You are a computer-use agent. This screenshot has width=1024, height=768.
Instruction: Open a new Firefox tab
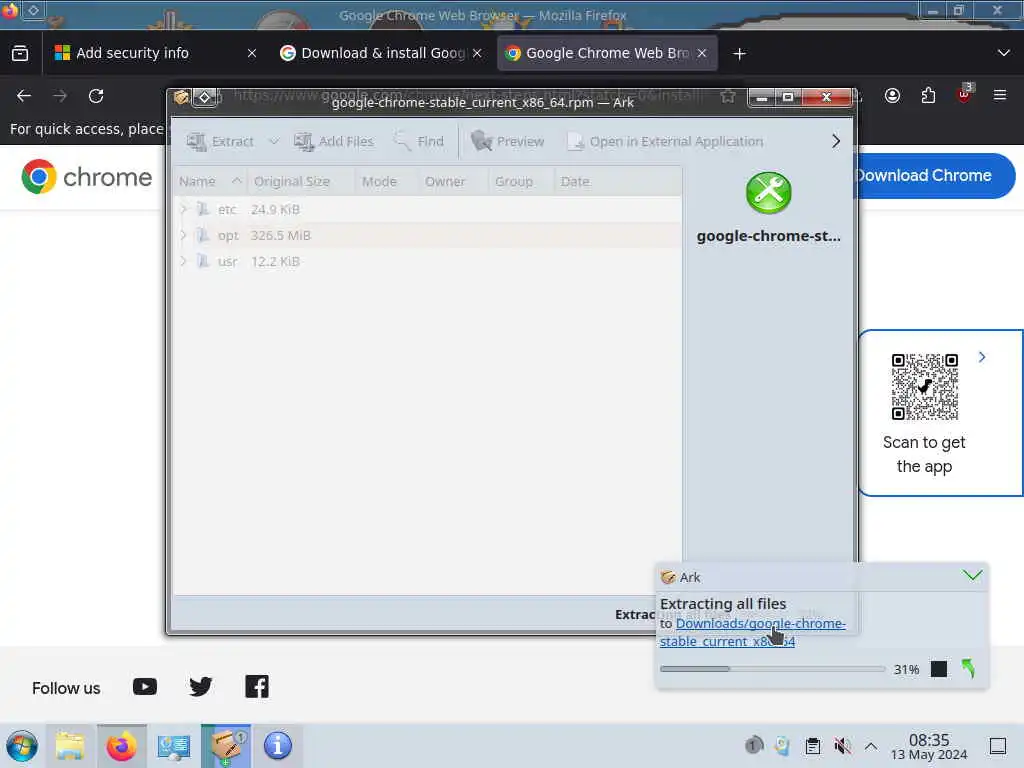click(739, 54)
